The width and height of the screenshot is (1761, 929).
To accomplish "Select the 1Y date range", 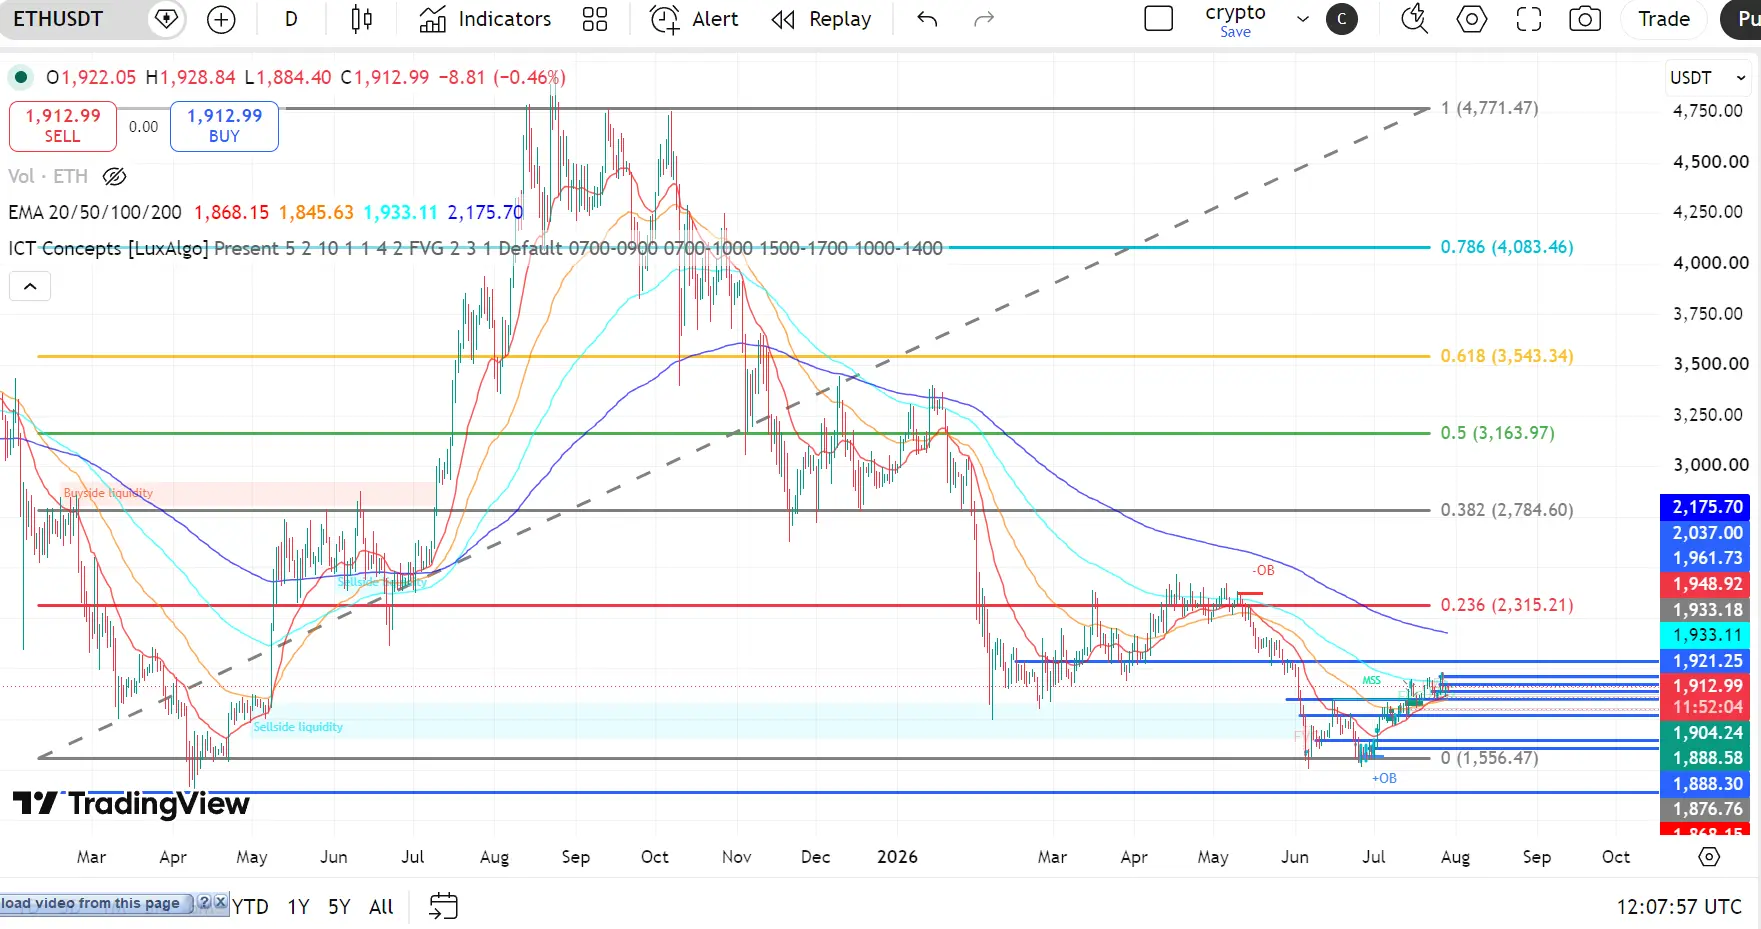I will [298, 907].
